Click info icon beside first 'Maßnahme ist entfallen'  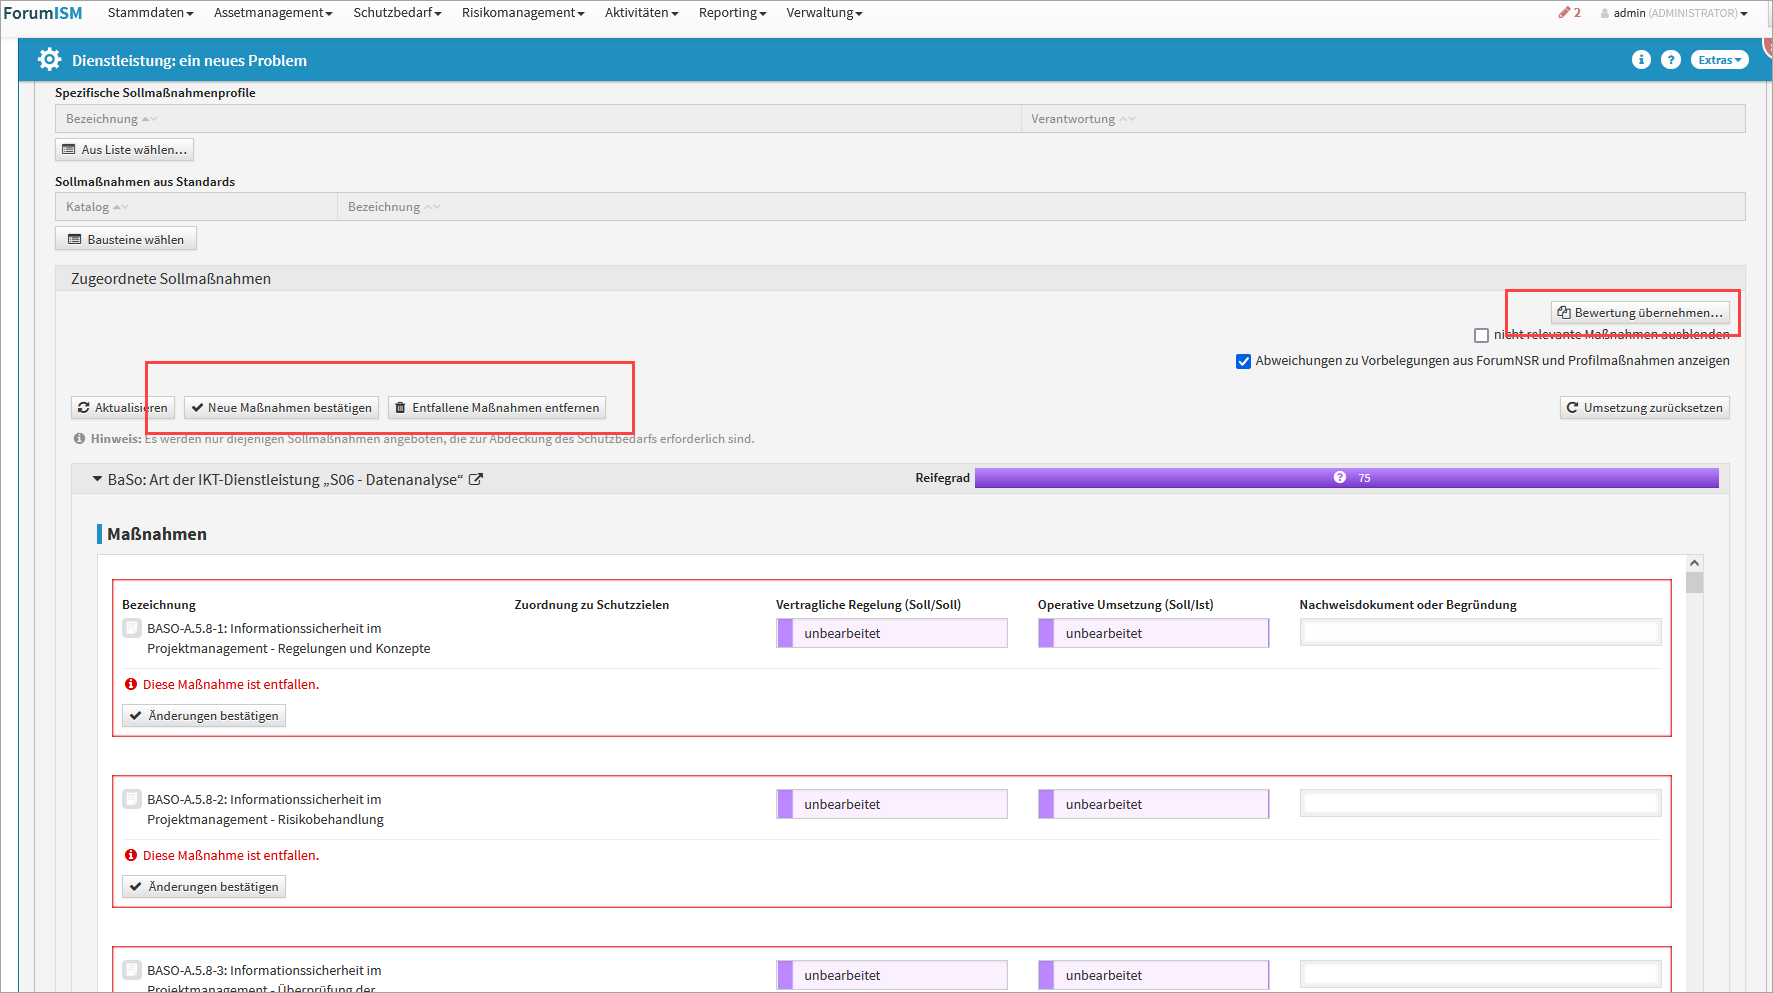click(131, 685)
